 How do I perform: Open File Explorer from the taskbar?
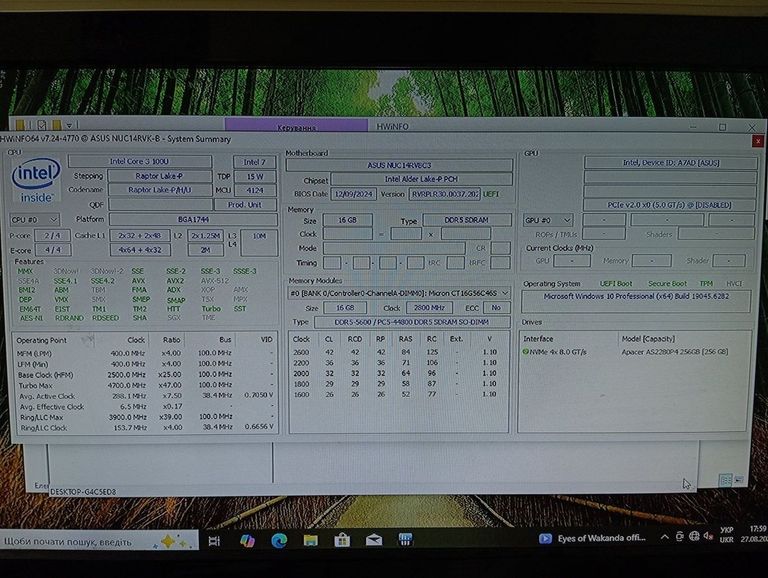click(x=311, y=540)
